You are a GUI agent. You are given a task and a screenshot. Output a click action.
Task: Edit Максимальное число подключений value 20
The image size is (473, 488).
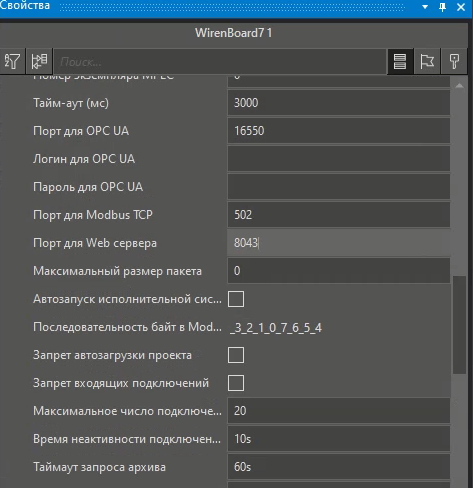(x=339, y=411)
